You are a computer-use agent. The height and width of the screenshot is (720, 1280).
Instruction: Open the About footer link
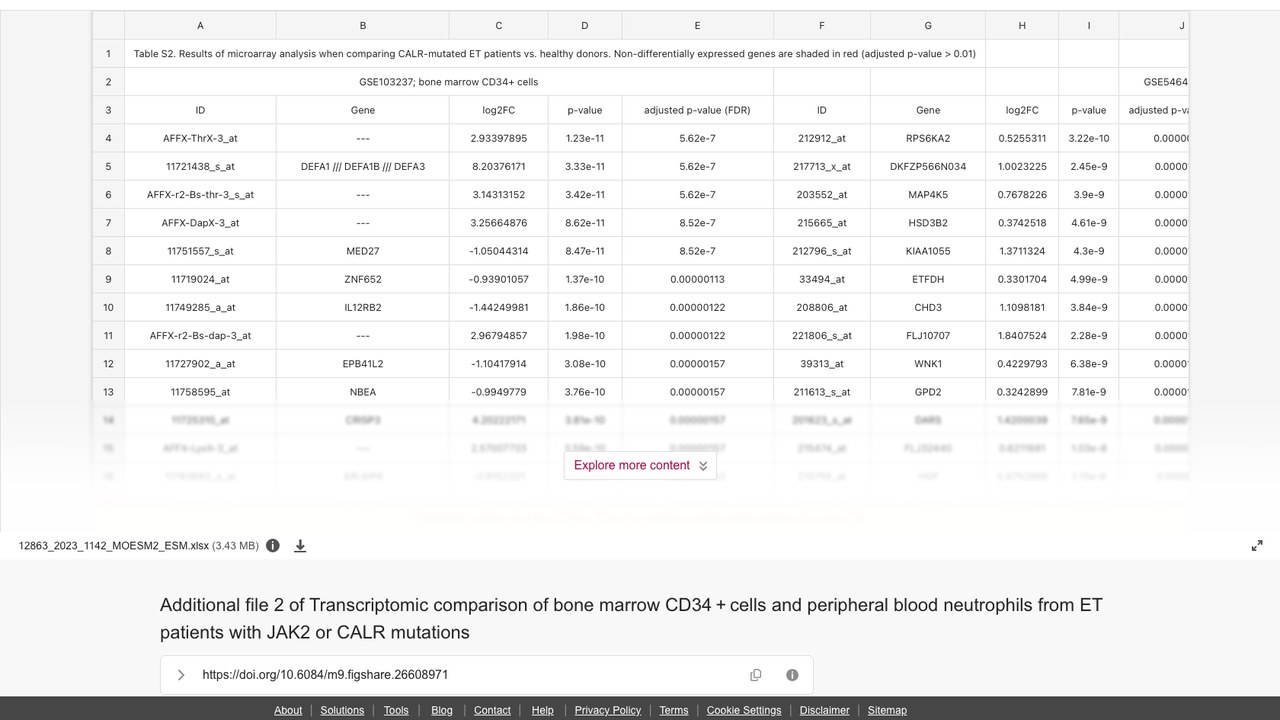tap(288, 710)
